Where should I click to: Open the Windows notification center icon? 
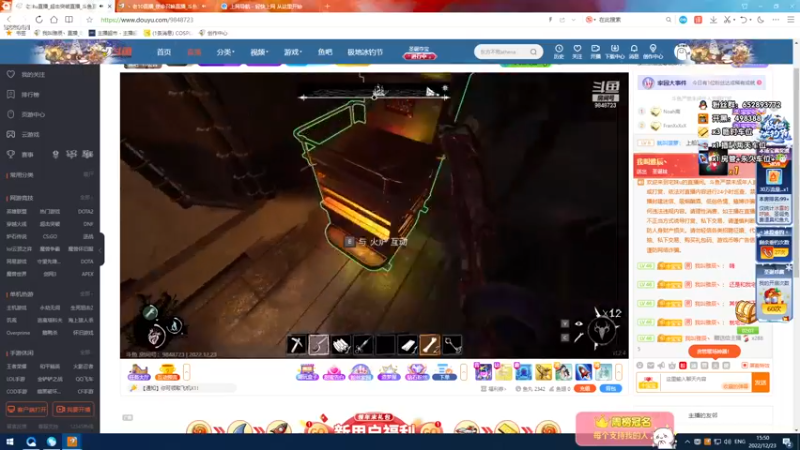pyautogui.click(x=788, y=441)
